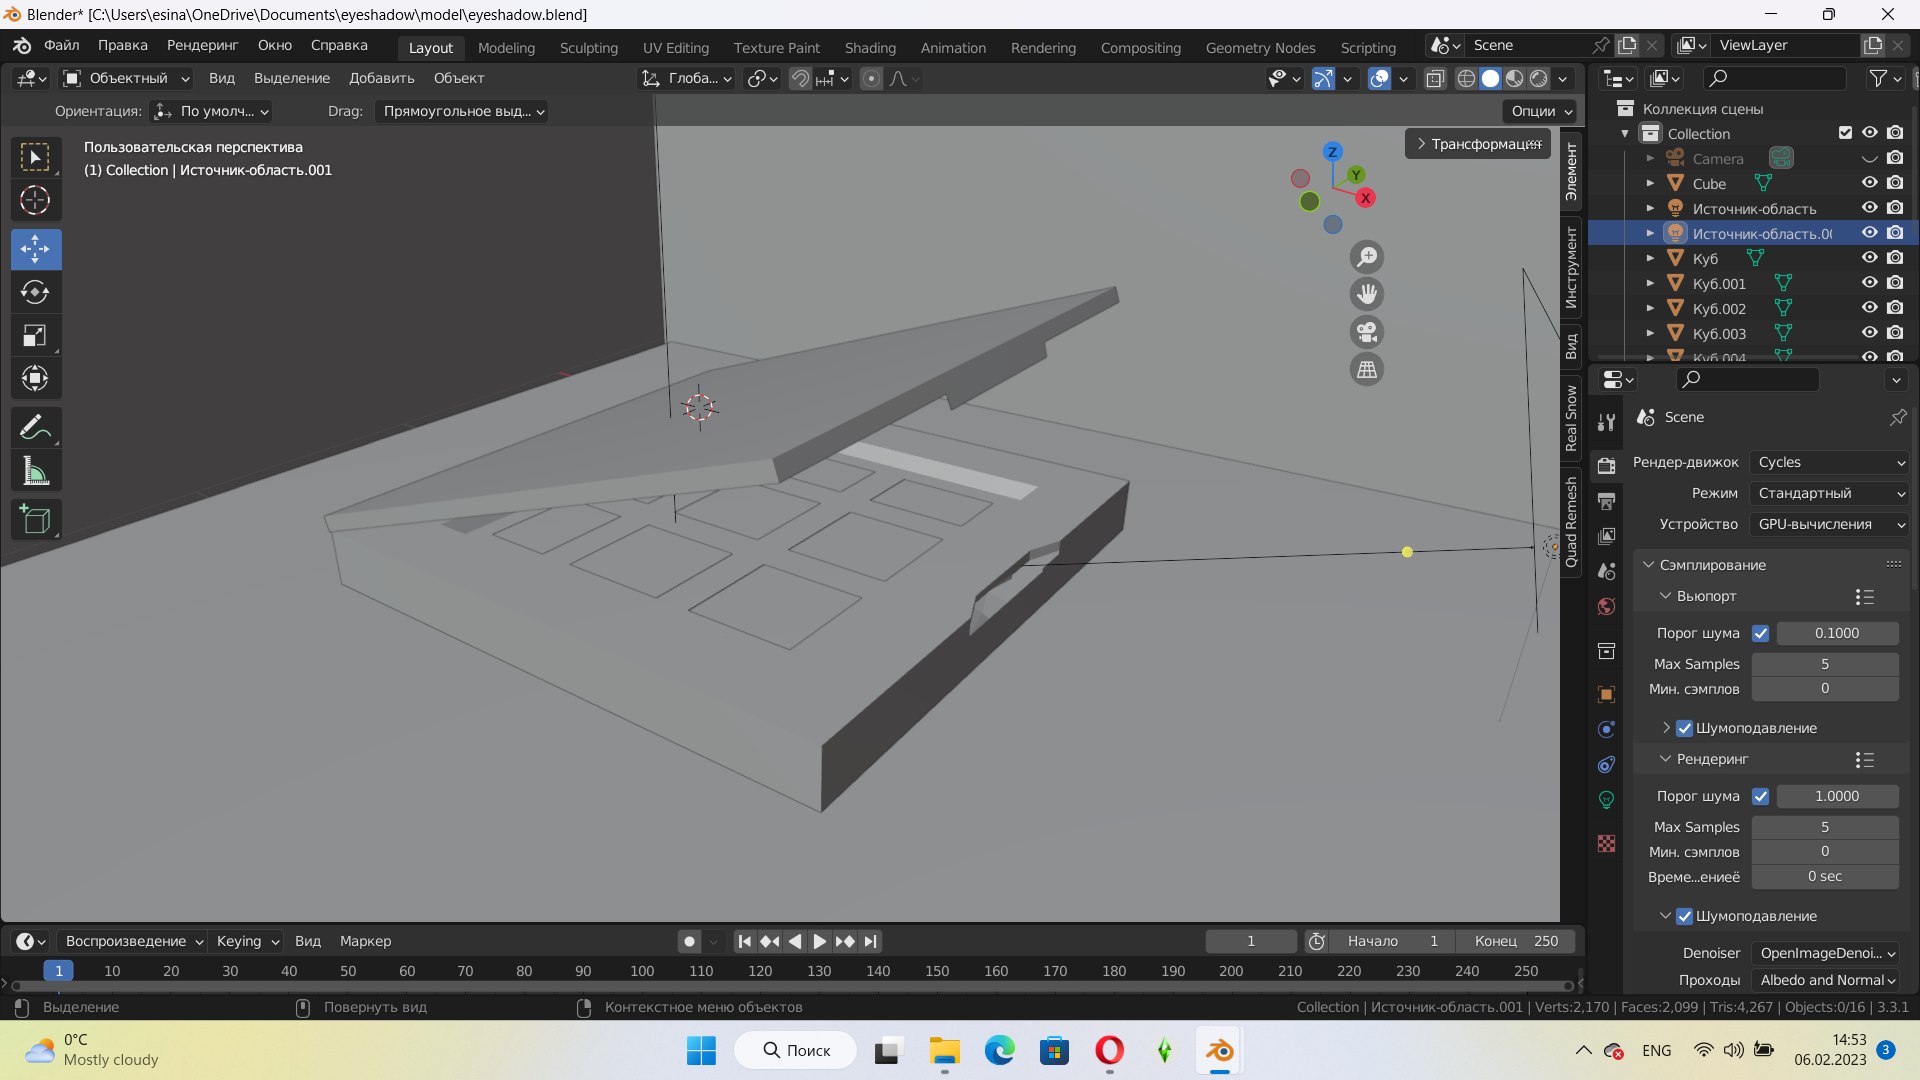Switch to the Shading workspace tab

869,47
